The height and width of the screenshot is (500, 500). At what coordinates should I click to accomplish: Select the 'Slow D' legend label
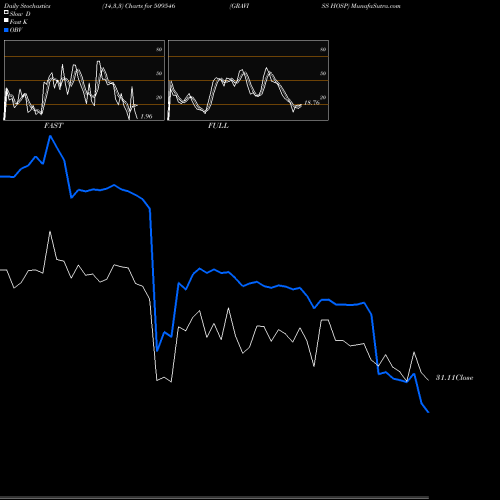pos(20,14)
